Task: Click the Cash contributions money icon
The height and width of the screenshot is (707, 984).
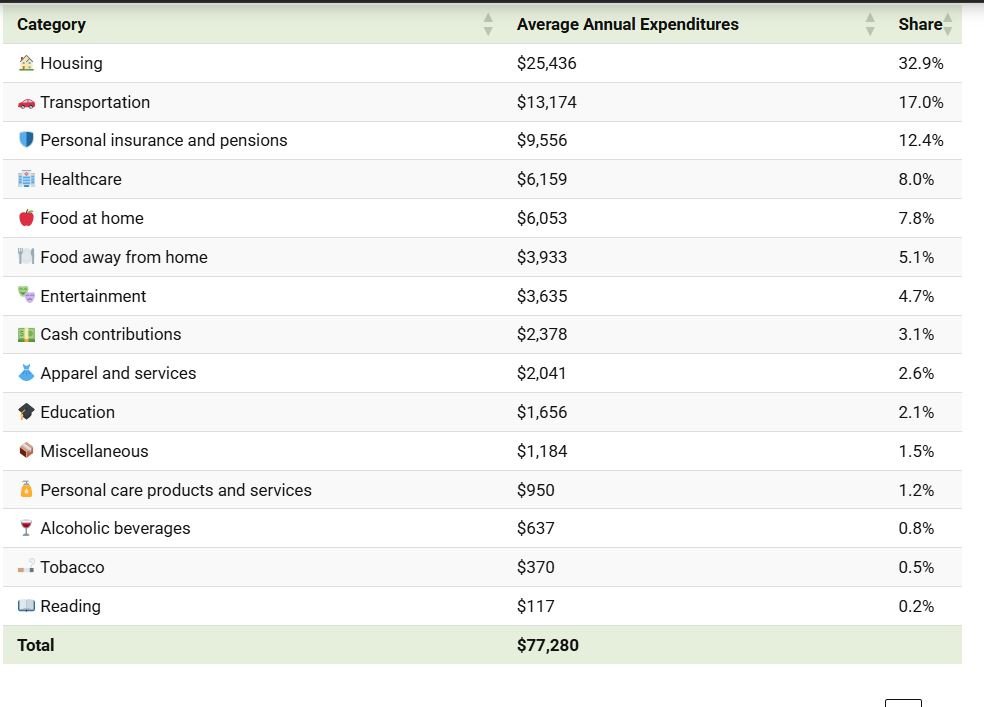Action: tap(27, 334)
